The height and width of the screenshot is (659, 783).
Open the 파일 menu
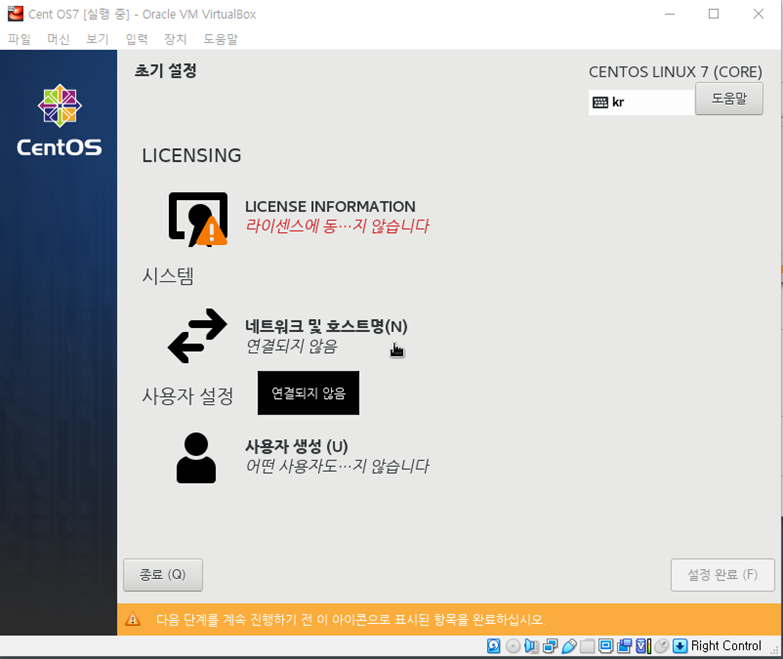tap(19, 38)
